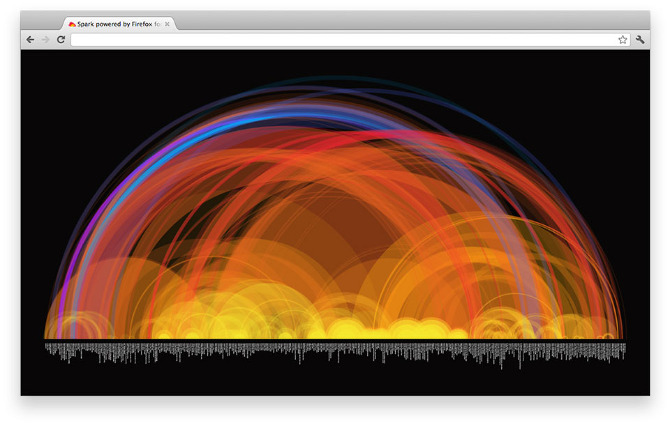The height and width of the screenshot is (425, 670).
Task: Reload the page with the refresh icon
Action: click(x=61, y=40)
